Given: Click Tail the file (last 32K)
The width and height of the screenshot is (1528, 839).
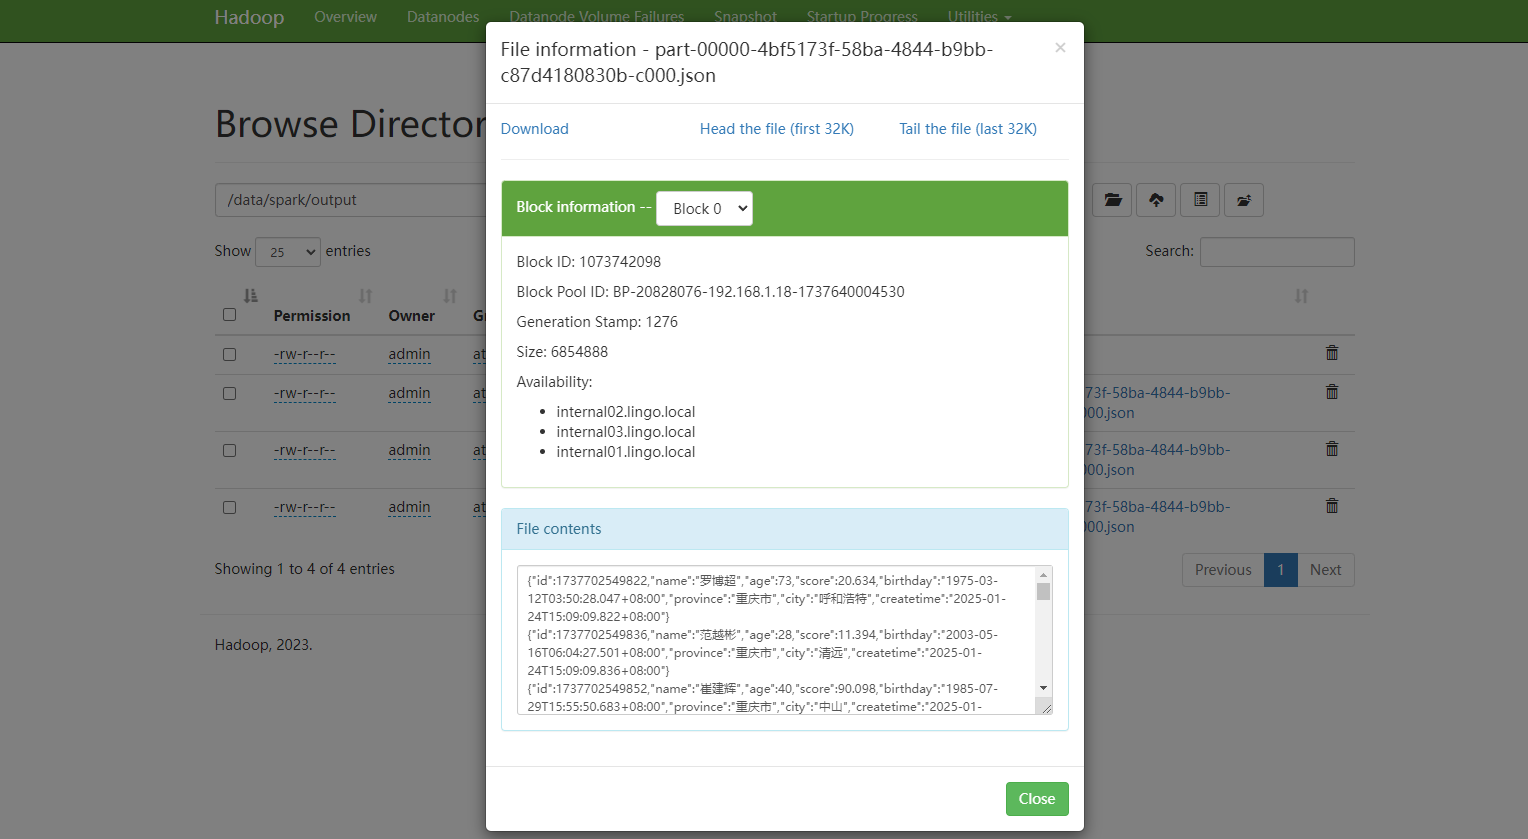Looking at the screenshot, I should click(967, 129).
